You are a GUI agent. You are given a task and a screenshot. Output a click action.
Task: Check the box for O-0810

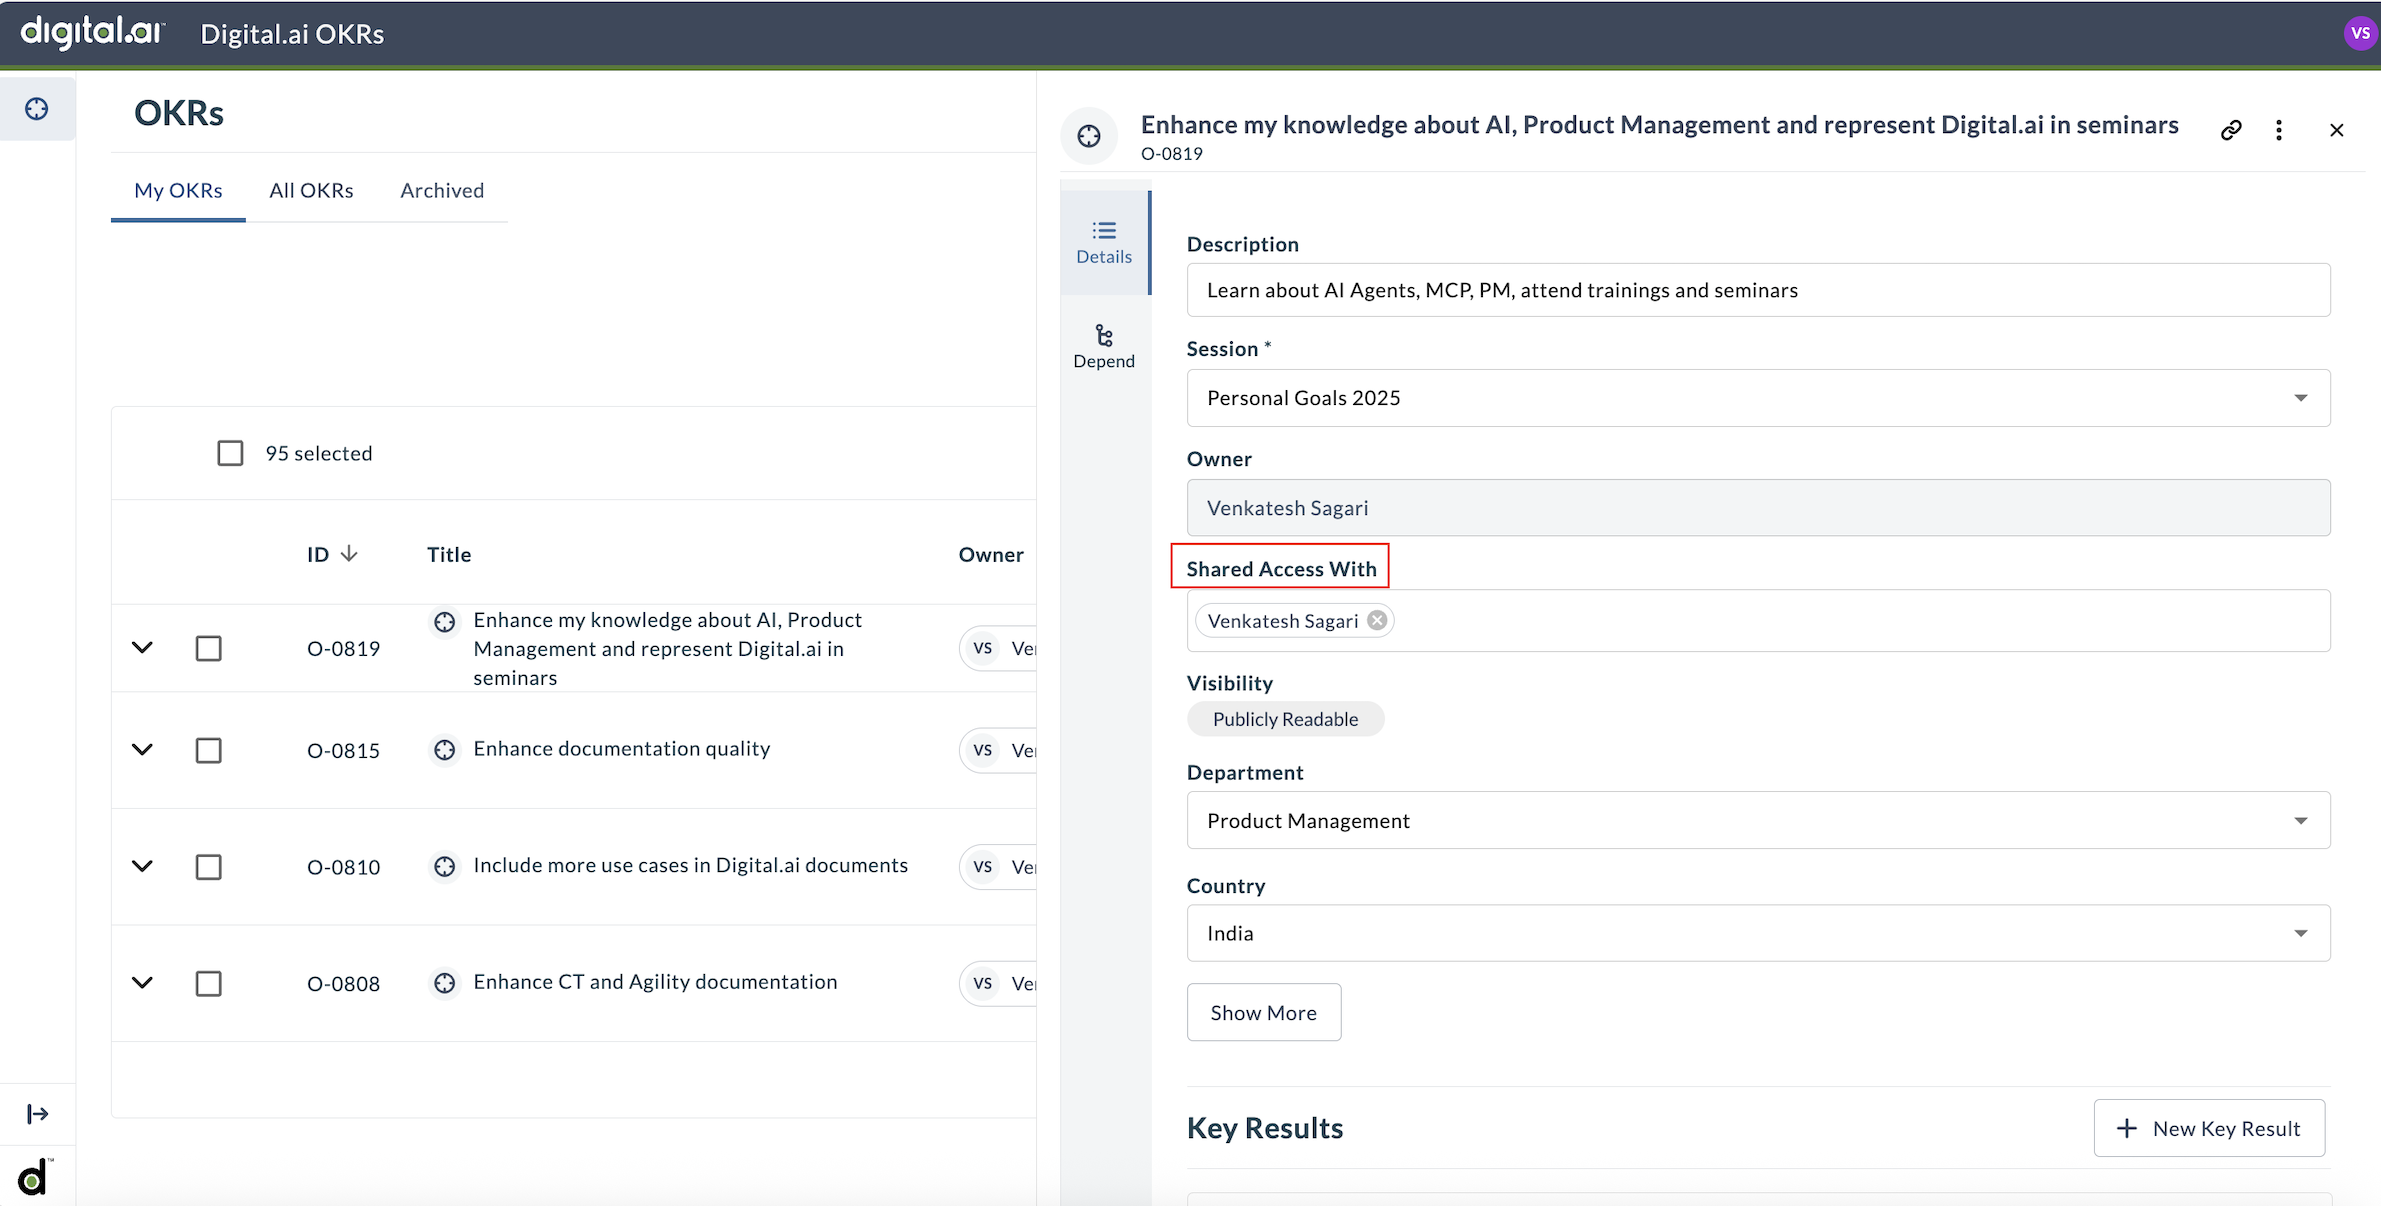pos(208,866)
